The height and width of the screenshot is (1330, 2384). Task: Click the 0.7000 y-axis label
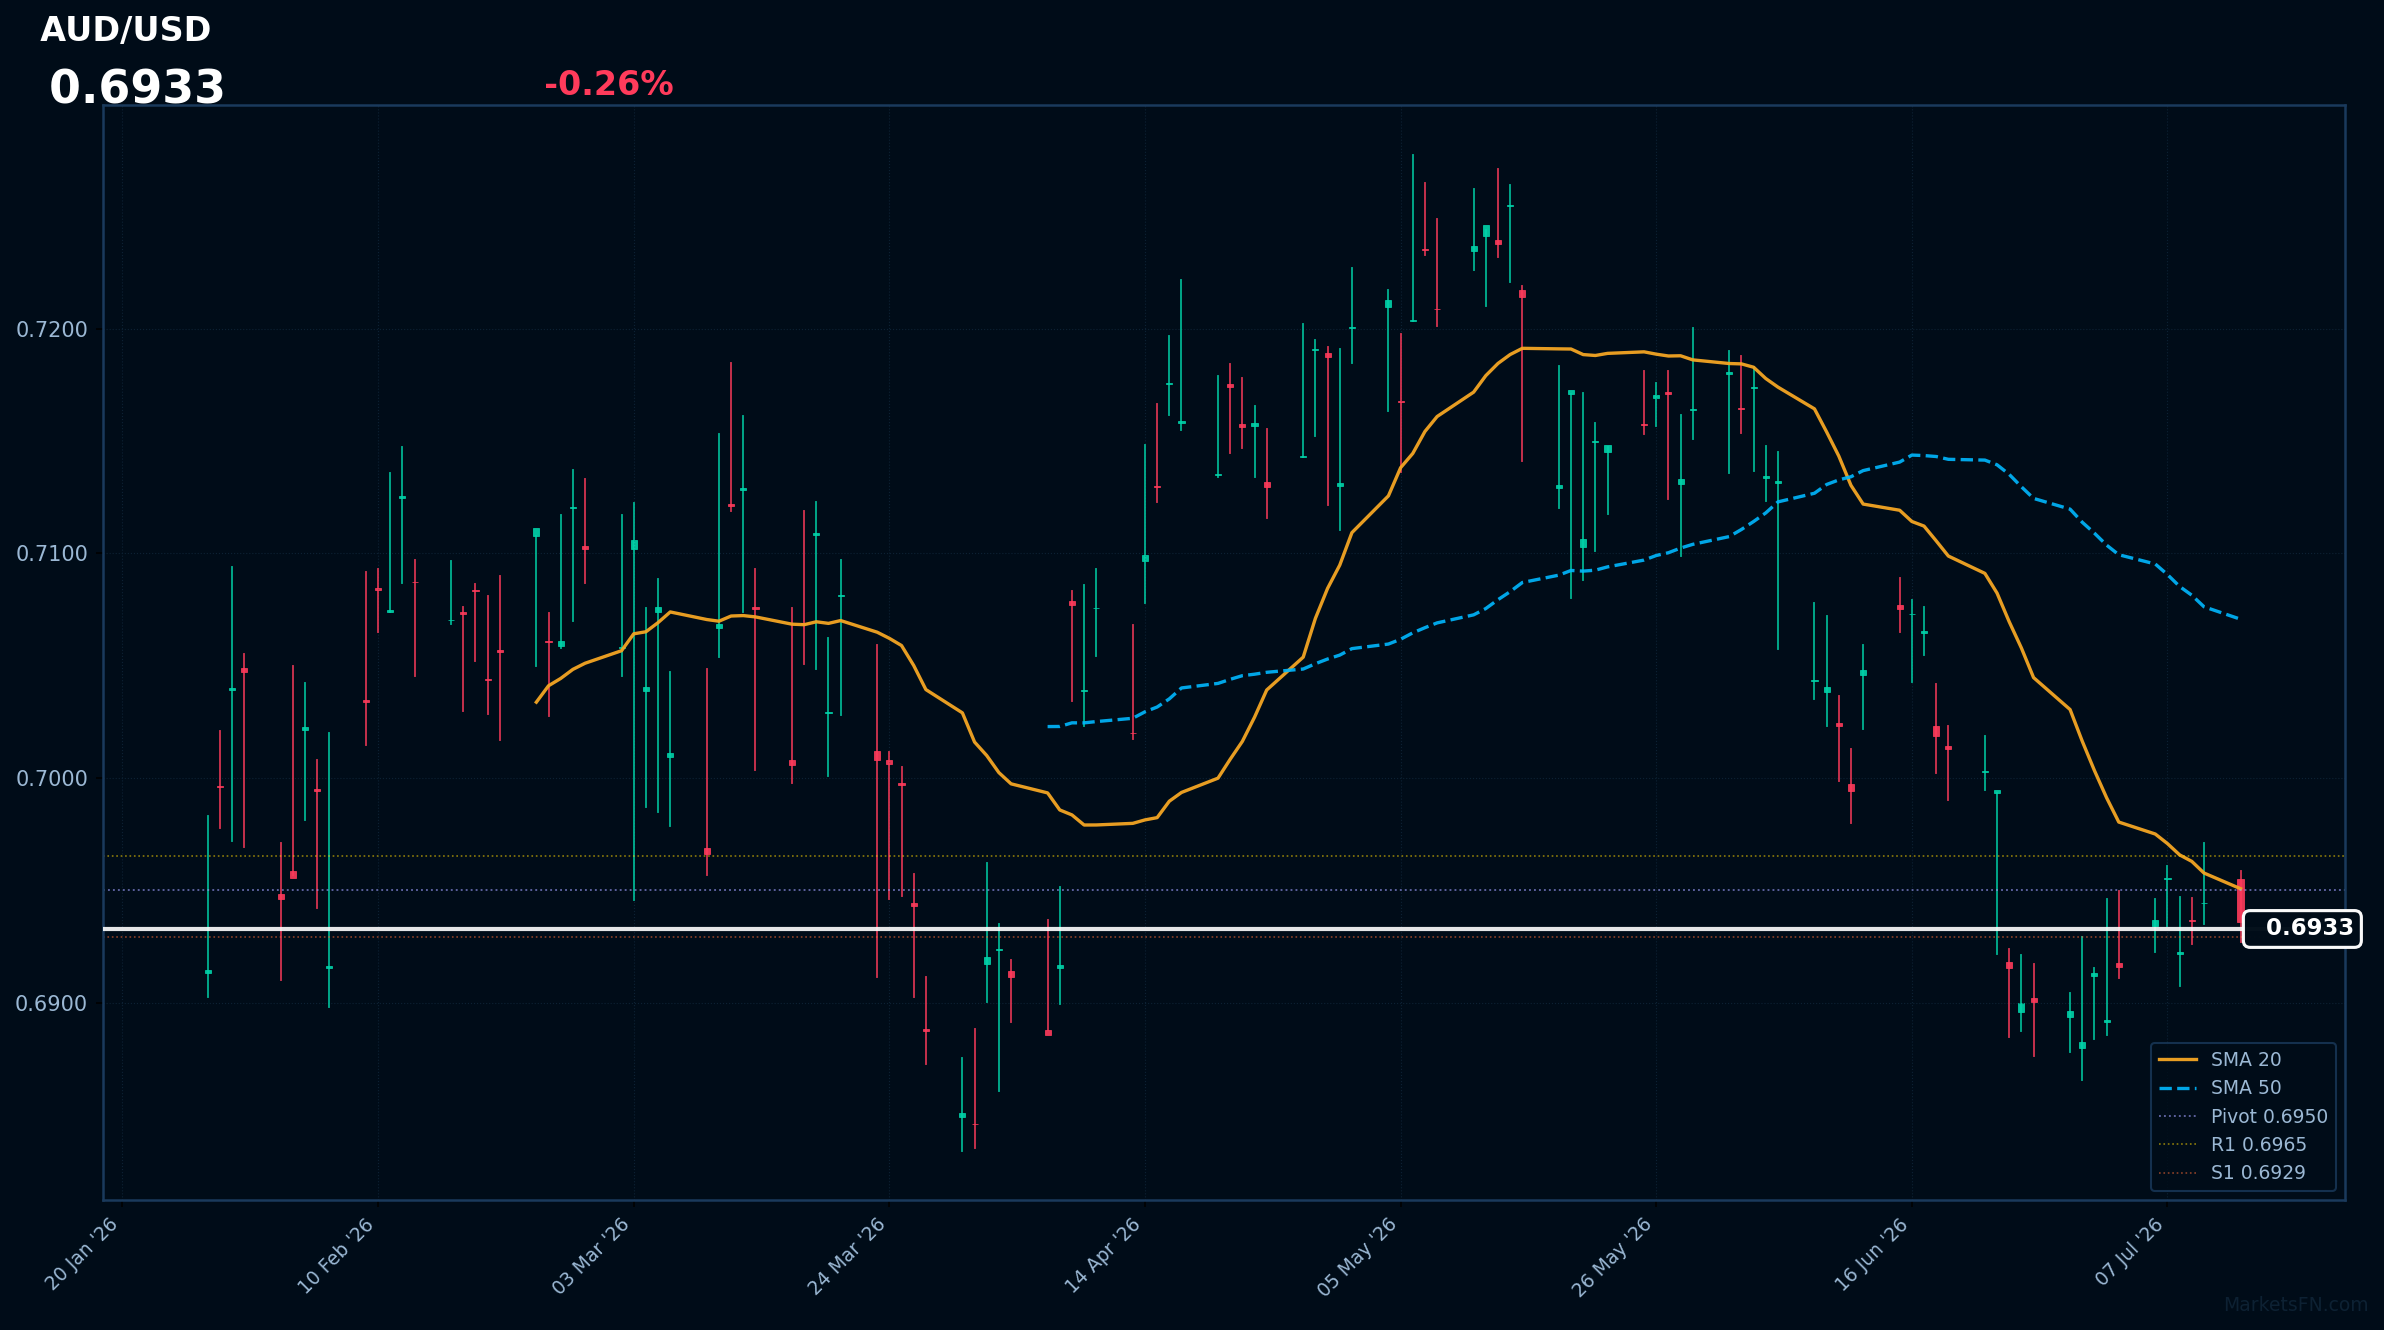click(52, 779)
